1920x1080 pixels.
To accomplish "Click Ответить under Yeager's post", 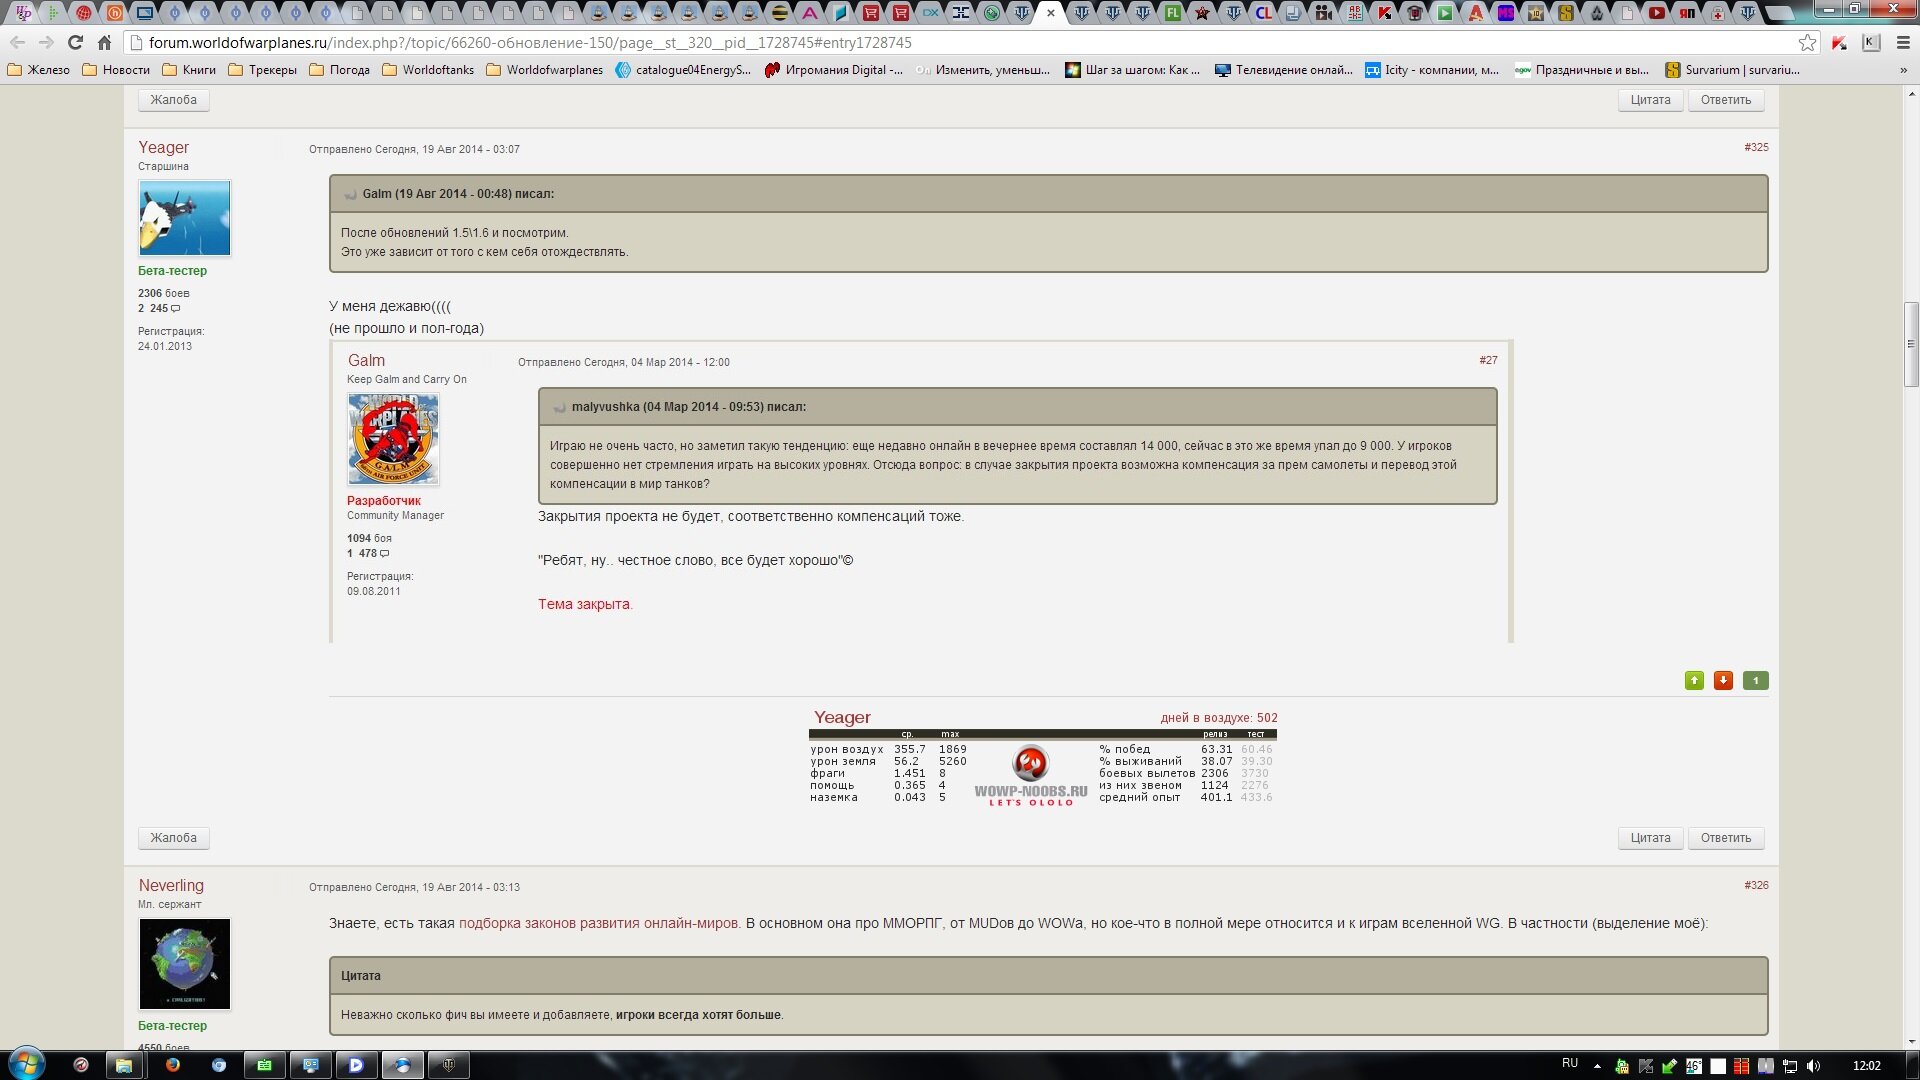I will pos(1725,838).
